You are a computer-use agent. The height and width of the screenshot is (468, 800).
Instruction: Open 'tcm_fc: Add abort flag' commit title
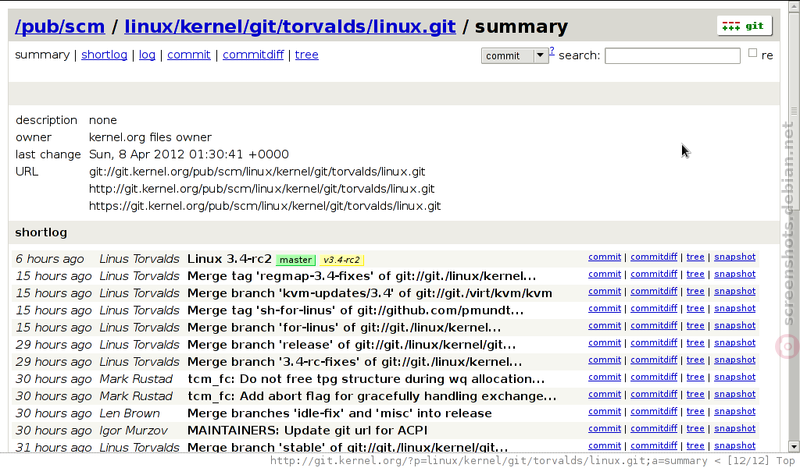372,397
